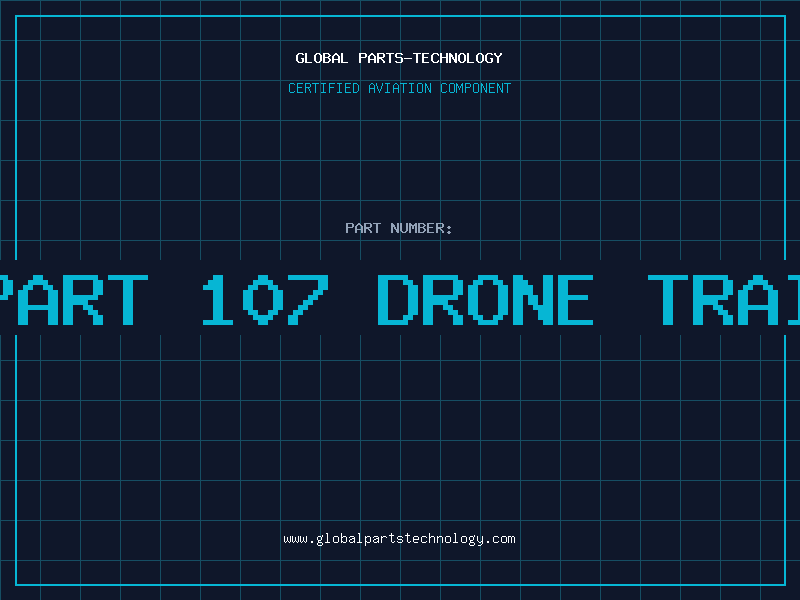Click the GLOBAL PARTS-TECHNOLOGY heading
Image resolution: width=800 pixels, height=600 pixels.
399,58
